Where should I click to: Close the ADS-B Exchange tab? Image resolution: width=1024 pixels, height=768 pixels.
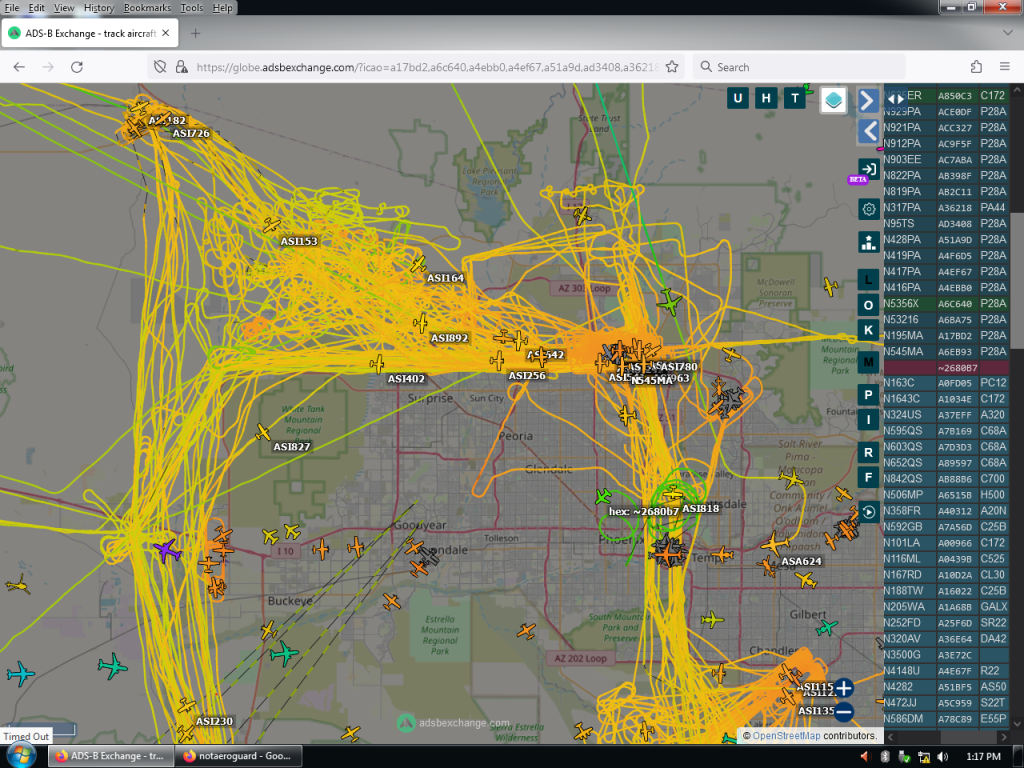pyautogui.click(x=166, y=33)
